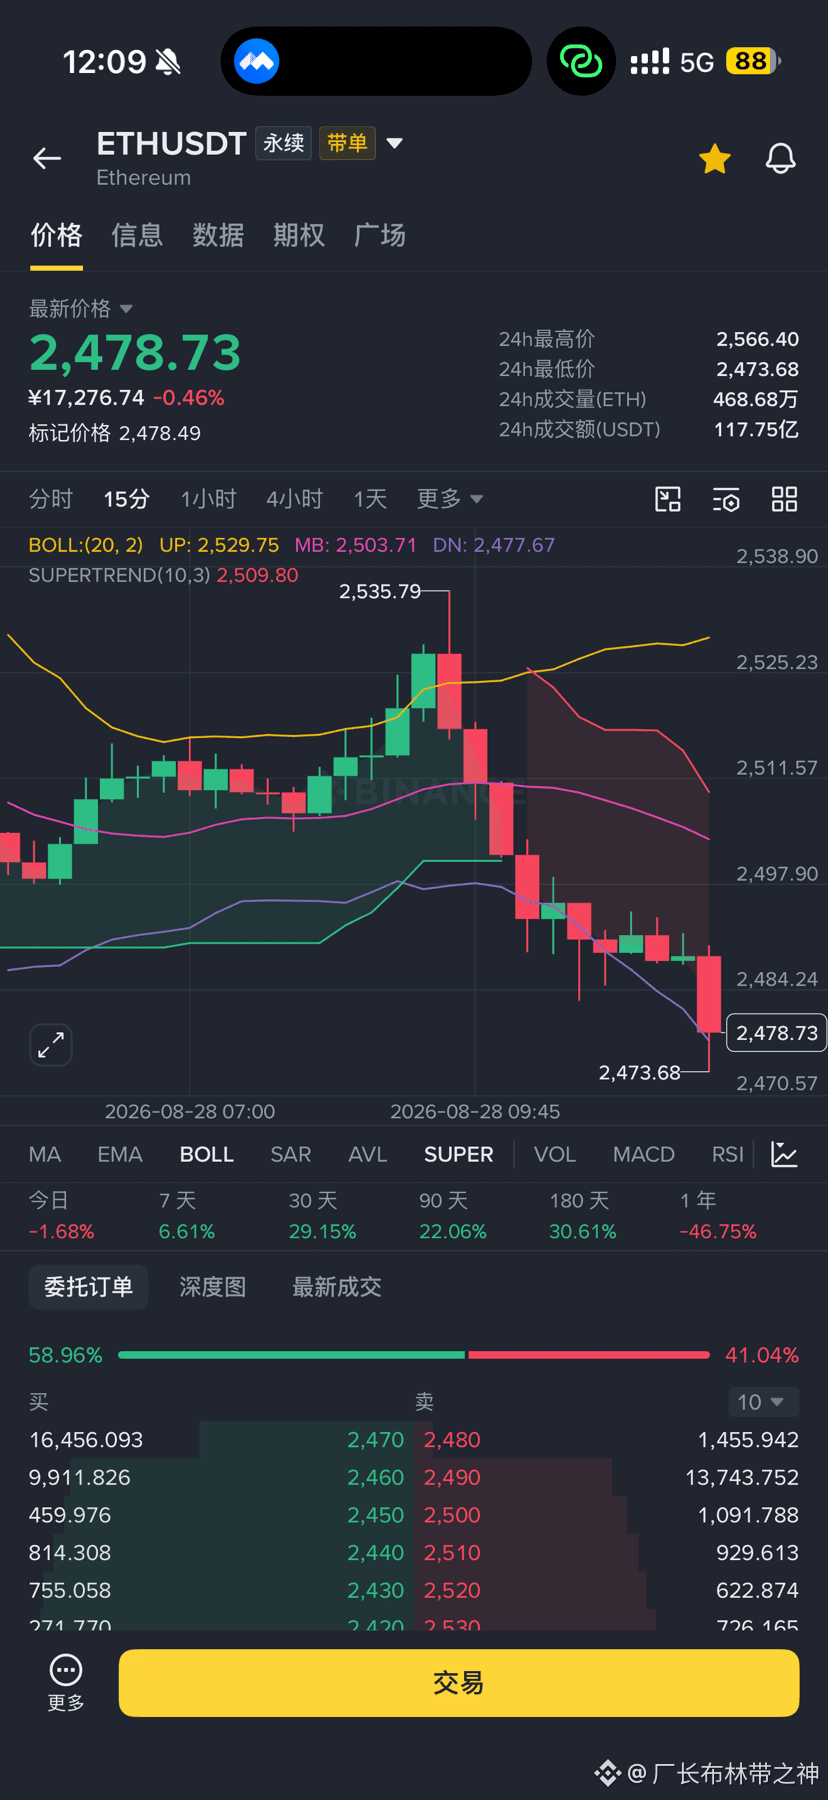Image resolution: width=828 pixels, height=1800 pixels.
Task: Tap bid price 2,470 in order book
Action: (376, 1440)
